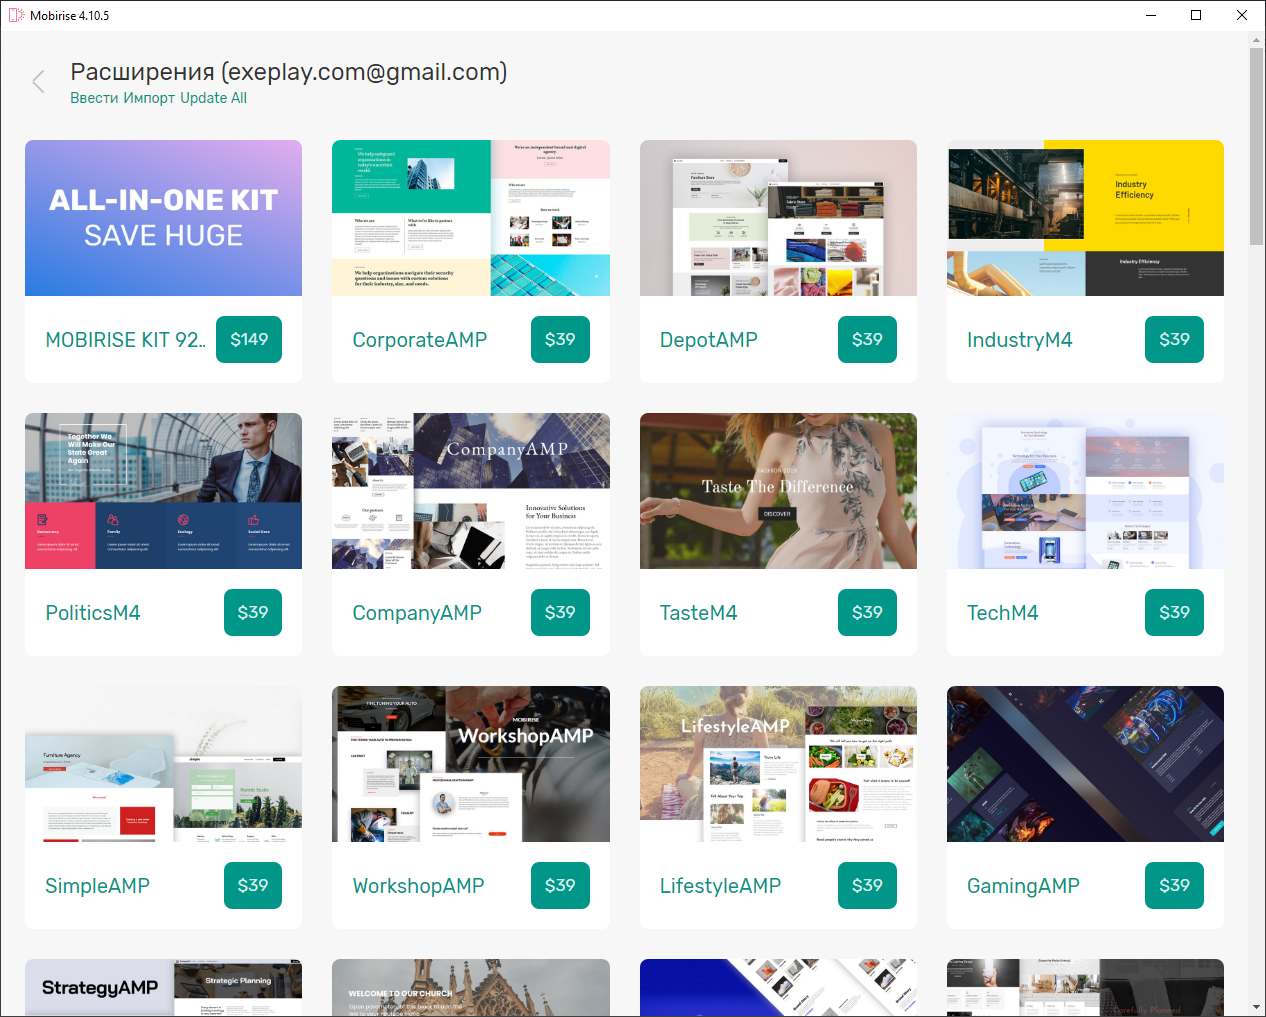Click the $39 button for TasteM4
The image size is (1266, 1017).
pyautogui.click(x=867, y=612)
